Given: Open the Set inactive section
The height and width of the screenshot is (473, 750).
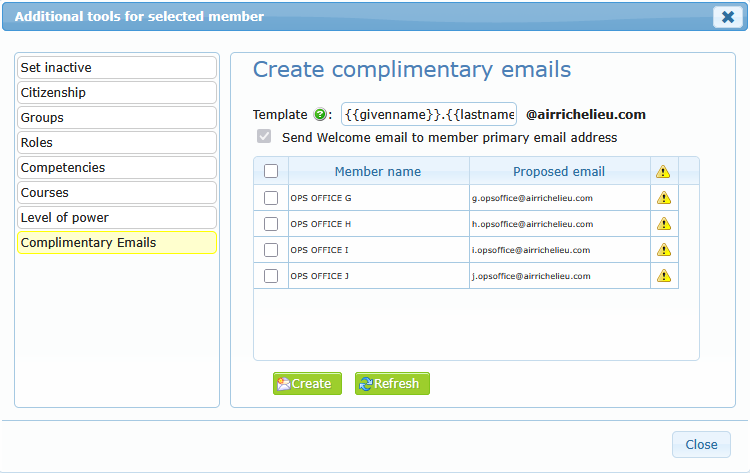Looking at the screenshot, I should tap(117, 68).
